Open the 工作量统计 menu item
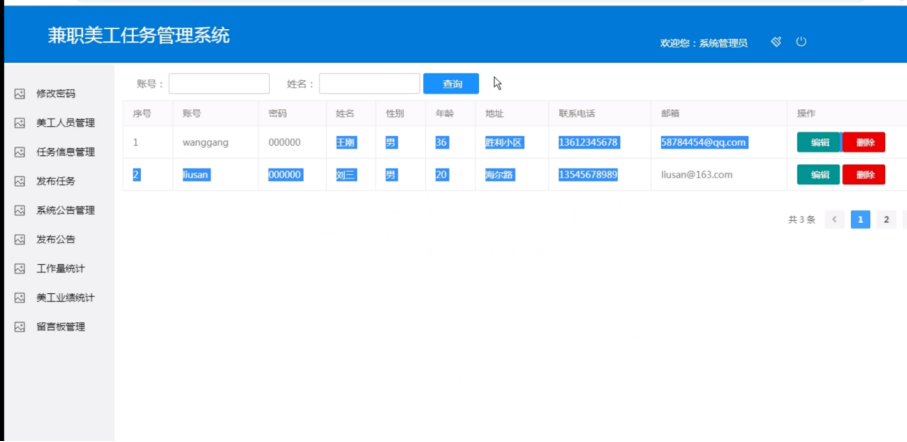This screenshot has height=442, width=907. click(x=61, y=268)
